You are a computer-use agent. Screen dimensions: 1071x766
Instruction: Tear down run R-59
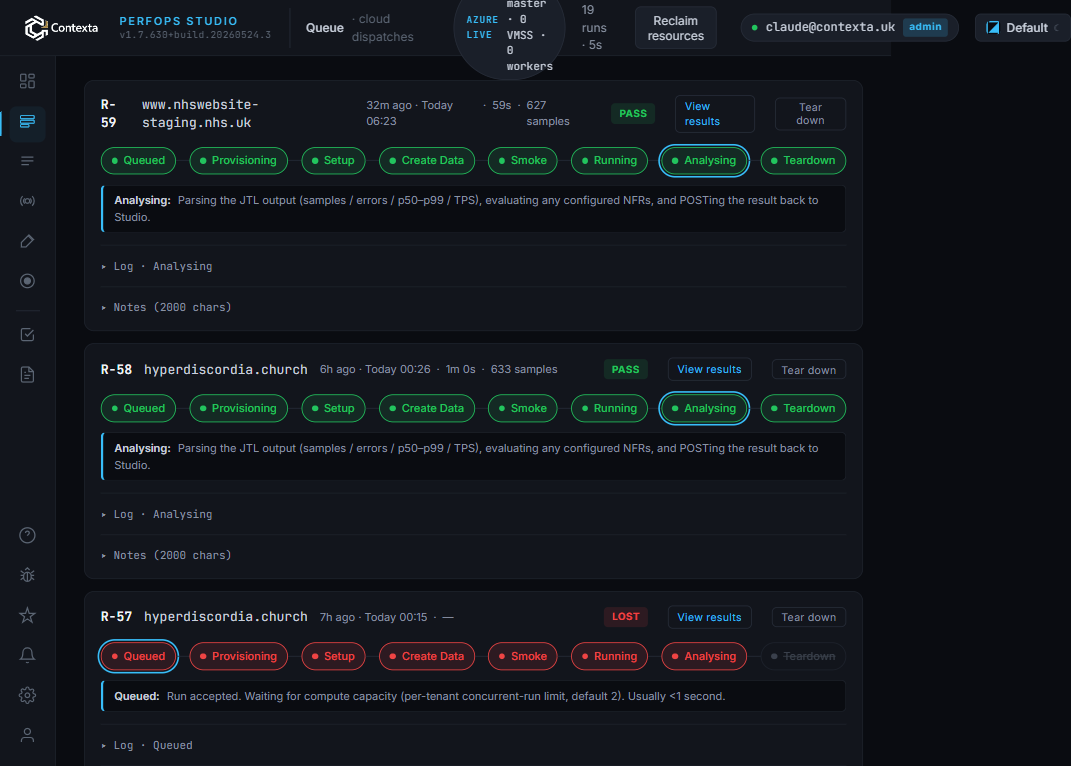tap(810, 114)
